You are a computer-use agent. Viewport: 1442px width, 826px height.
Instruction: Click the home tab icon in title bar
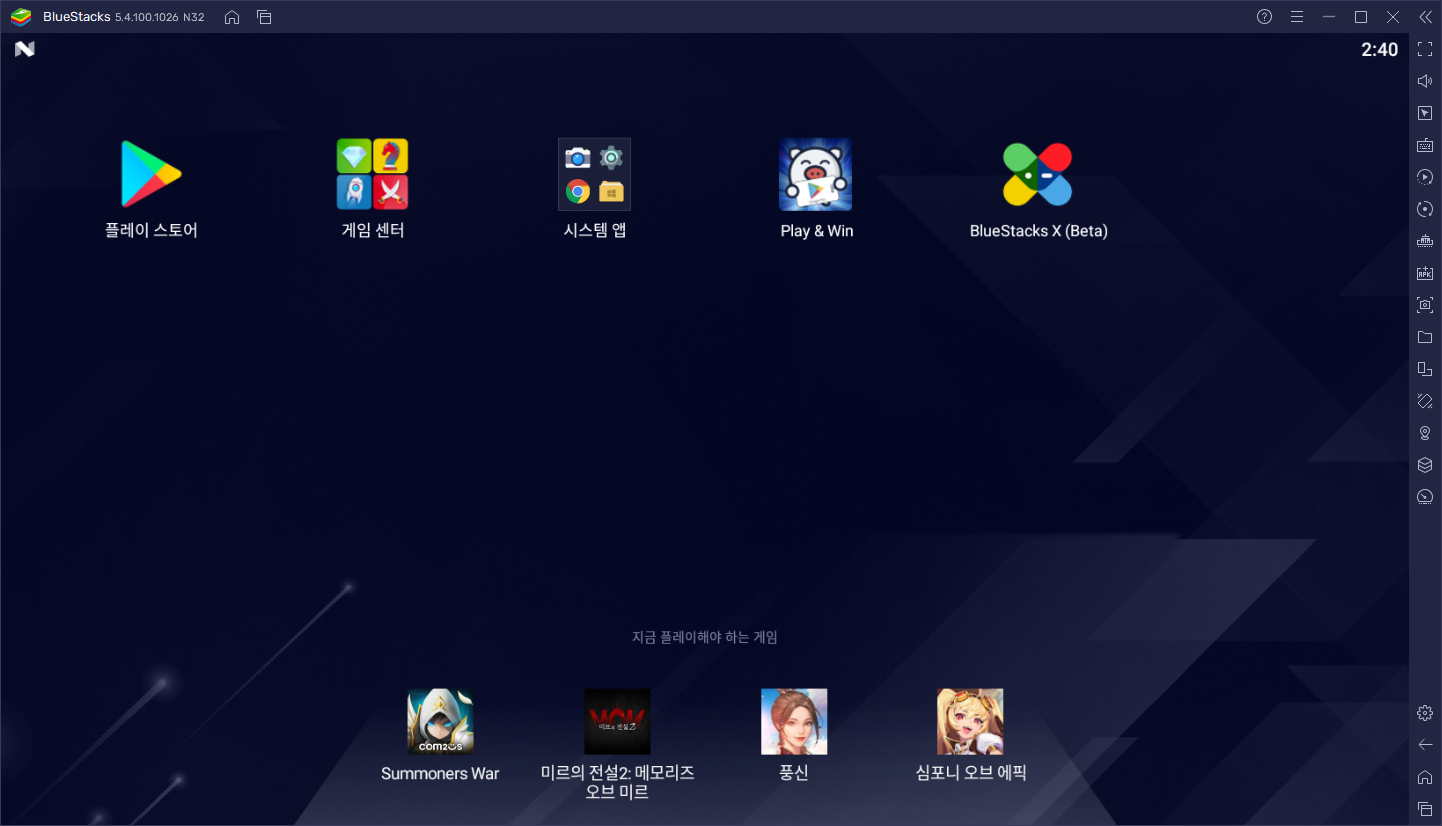coord(232,17)
